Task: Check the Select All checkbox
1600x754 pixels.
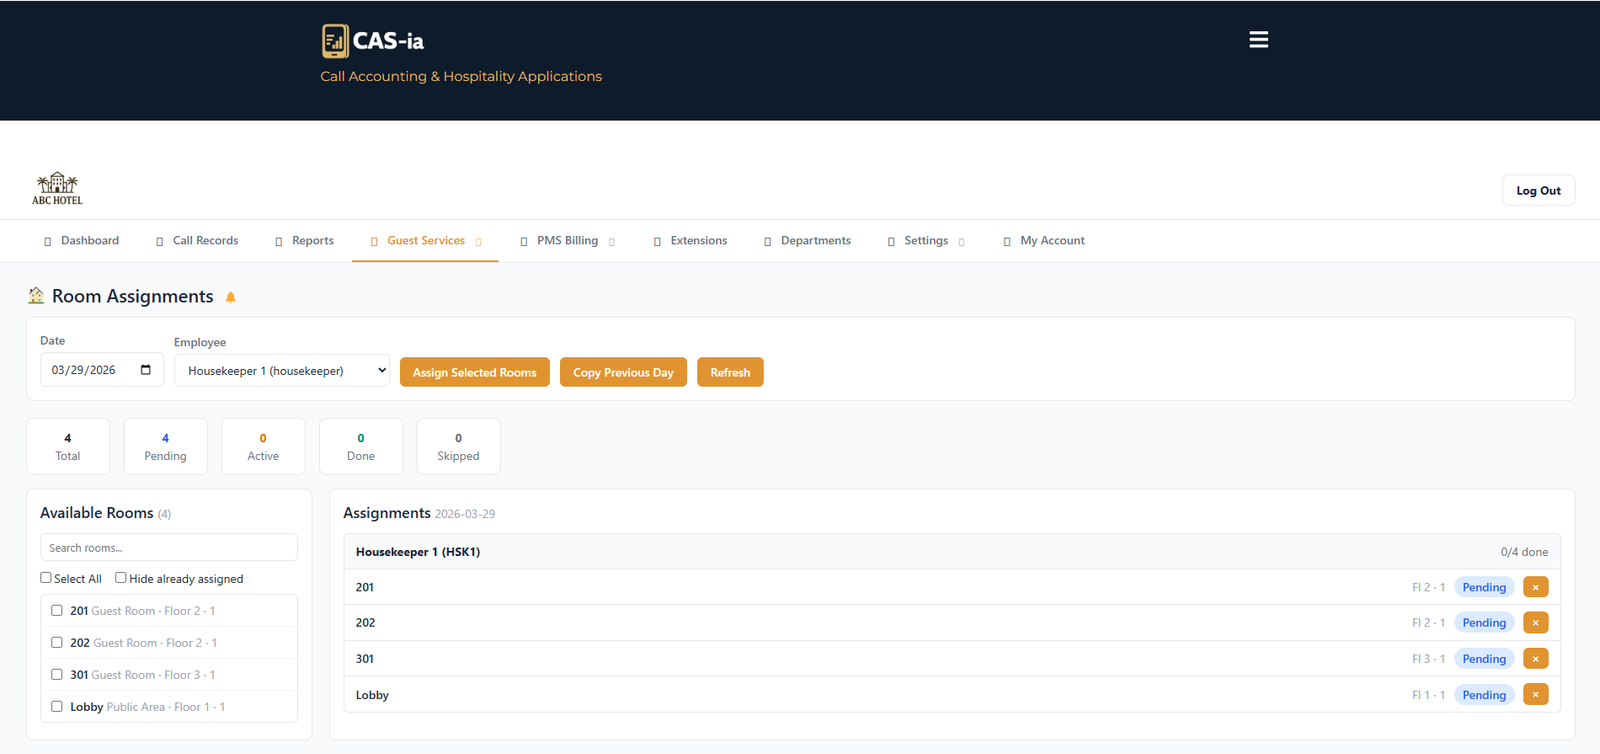Action: pyautogui.click(x=46, y=578)
